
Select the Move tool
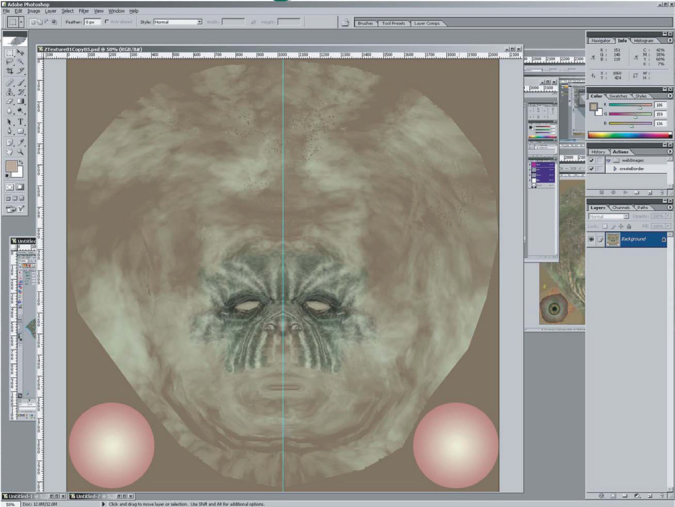point(22,53)
